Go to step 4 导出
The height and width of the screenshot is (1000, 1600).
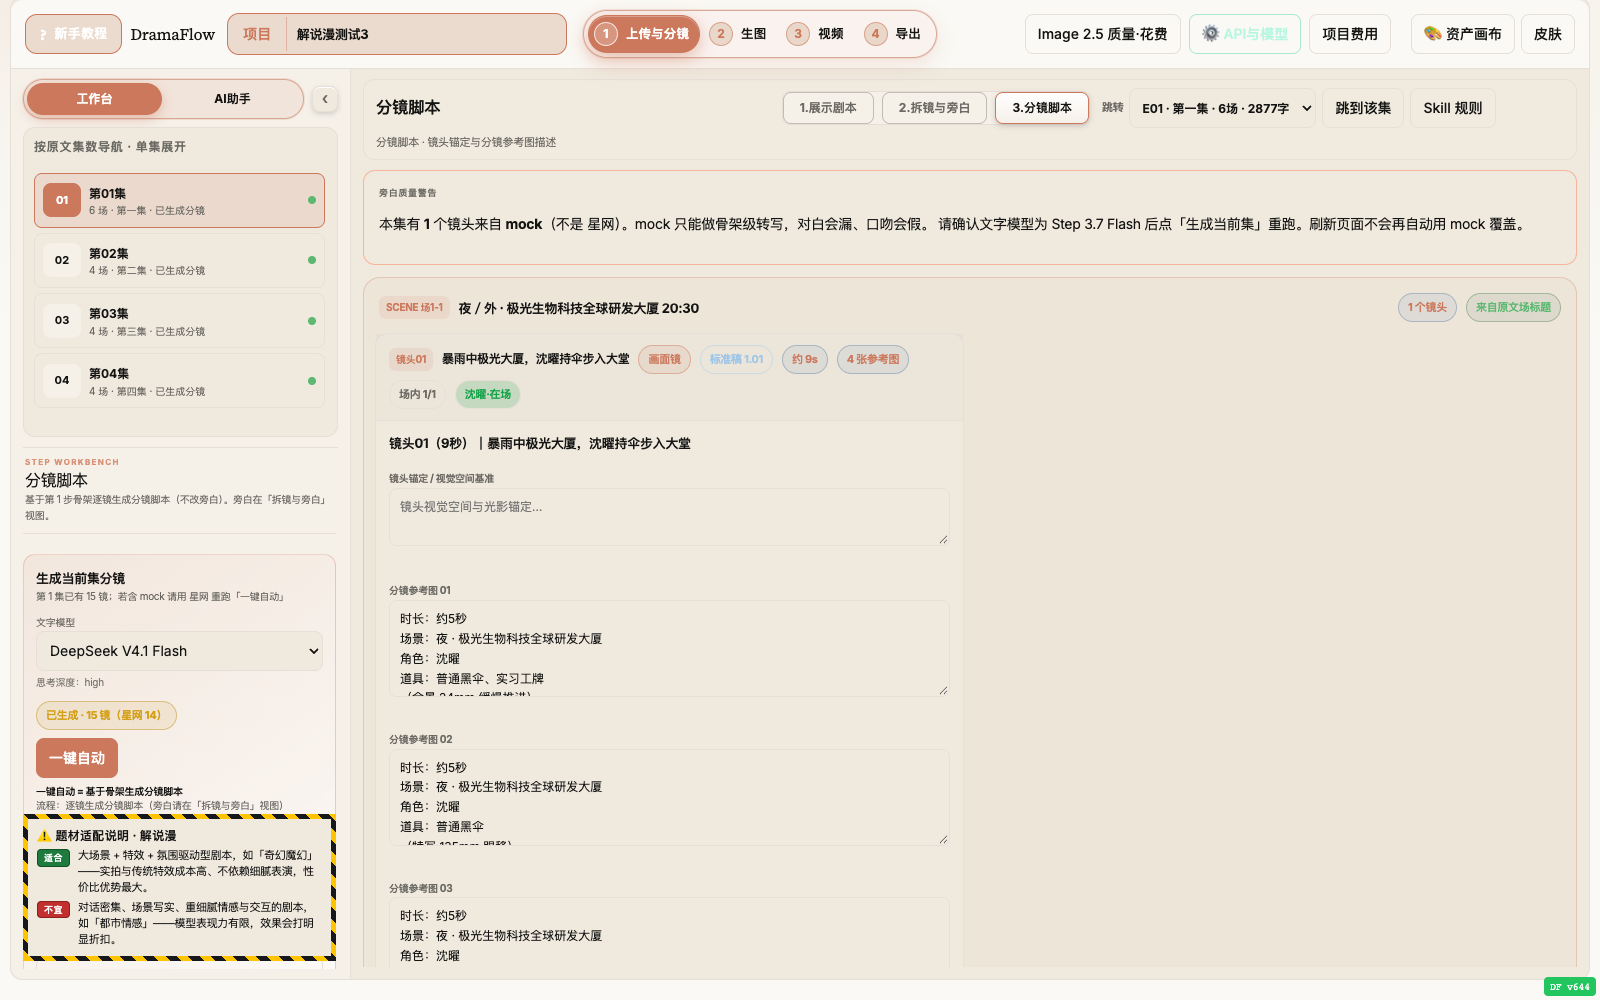click(893, 34)
